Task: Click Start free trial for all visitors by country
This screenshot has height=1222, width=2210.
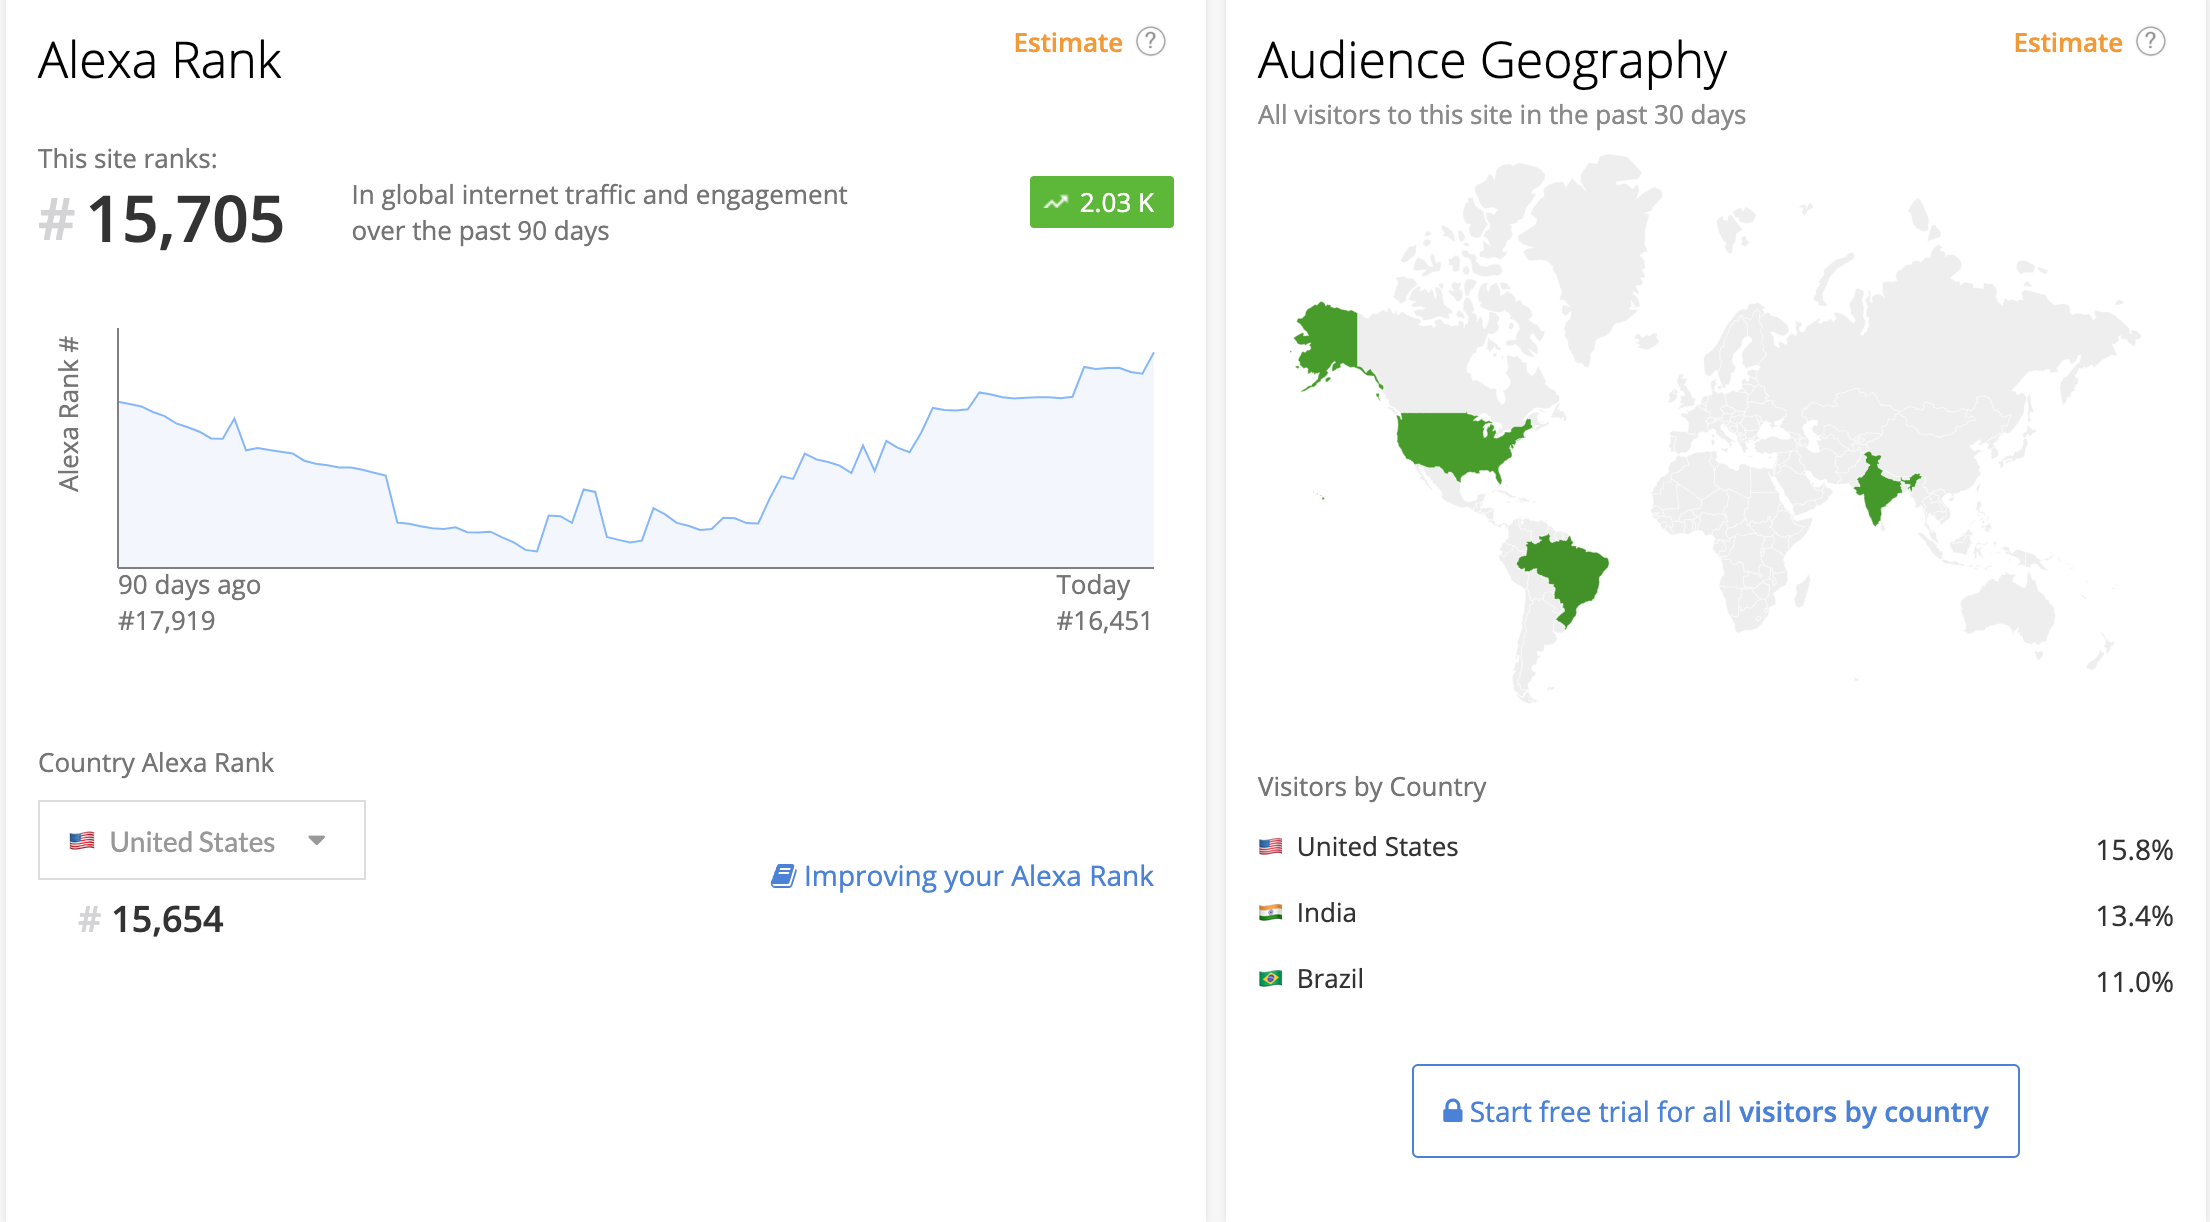Action: point(1716,1111)
